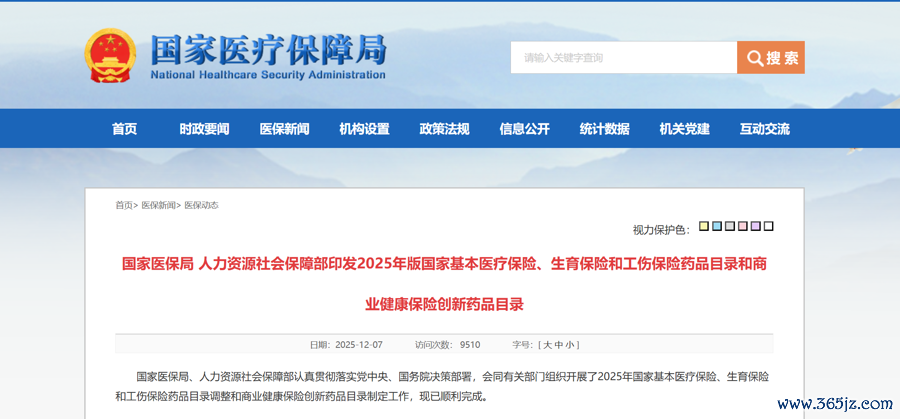Select the blue eye-protection color swatch
This screenshot has width=900, height=419.
tap(717, 226)
